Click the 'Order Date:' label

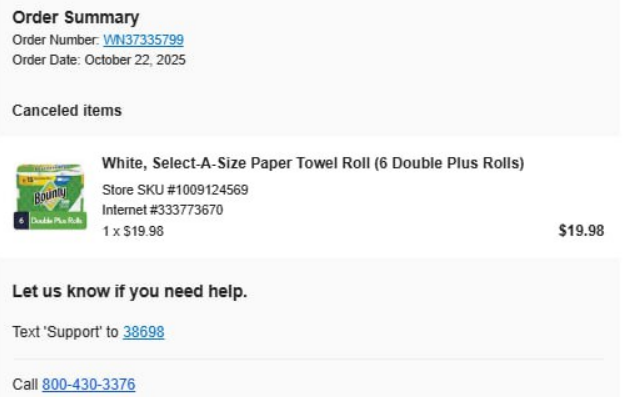click(46, 60)
